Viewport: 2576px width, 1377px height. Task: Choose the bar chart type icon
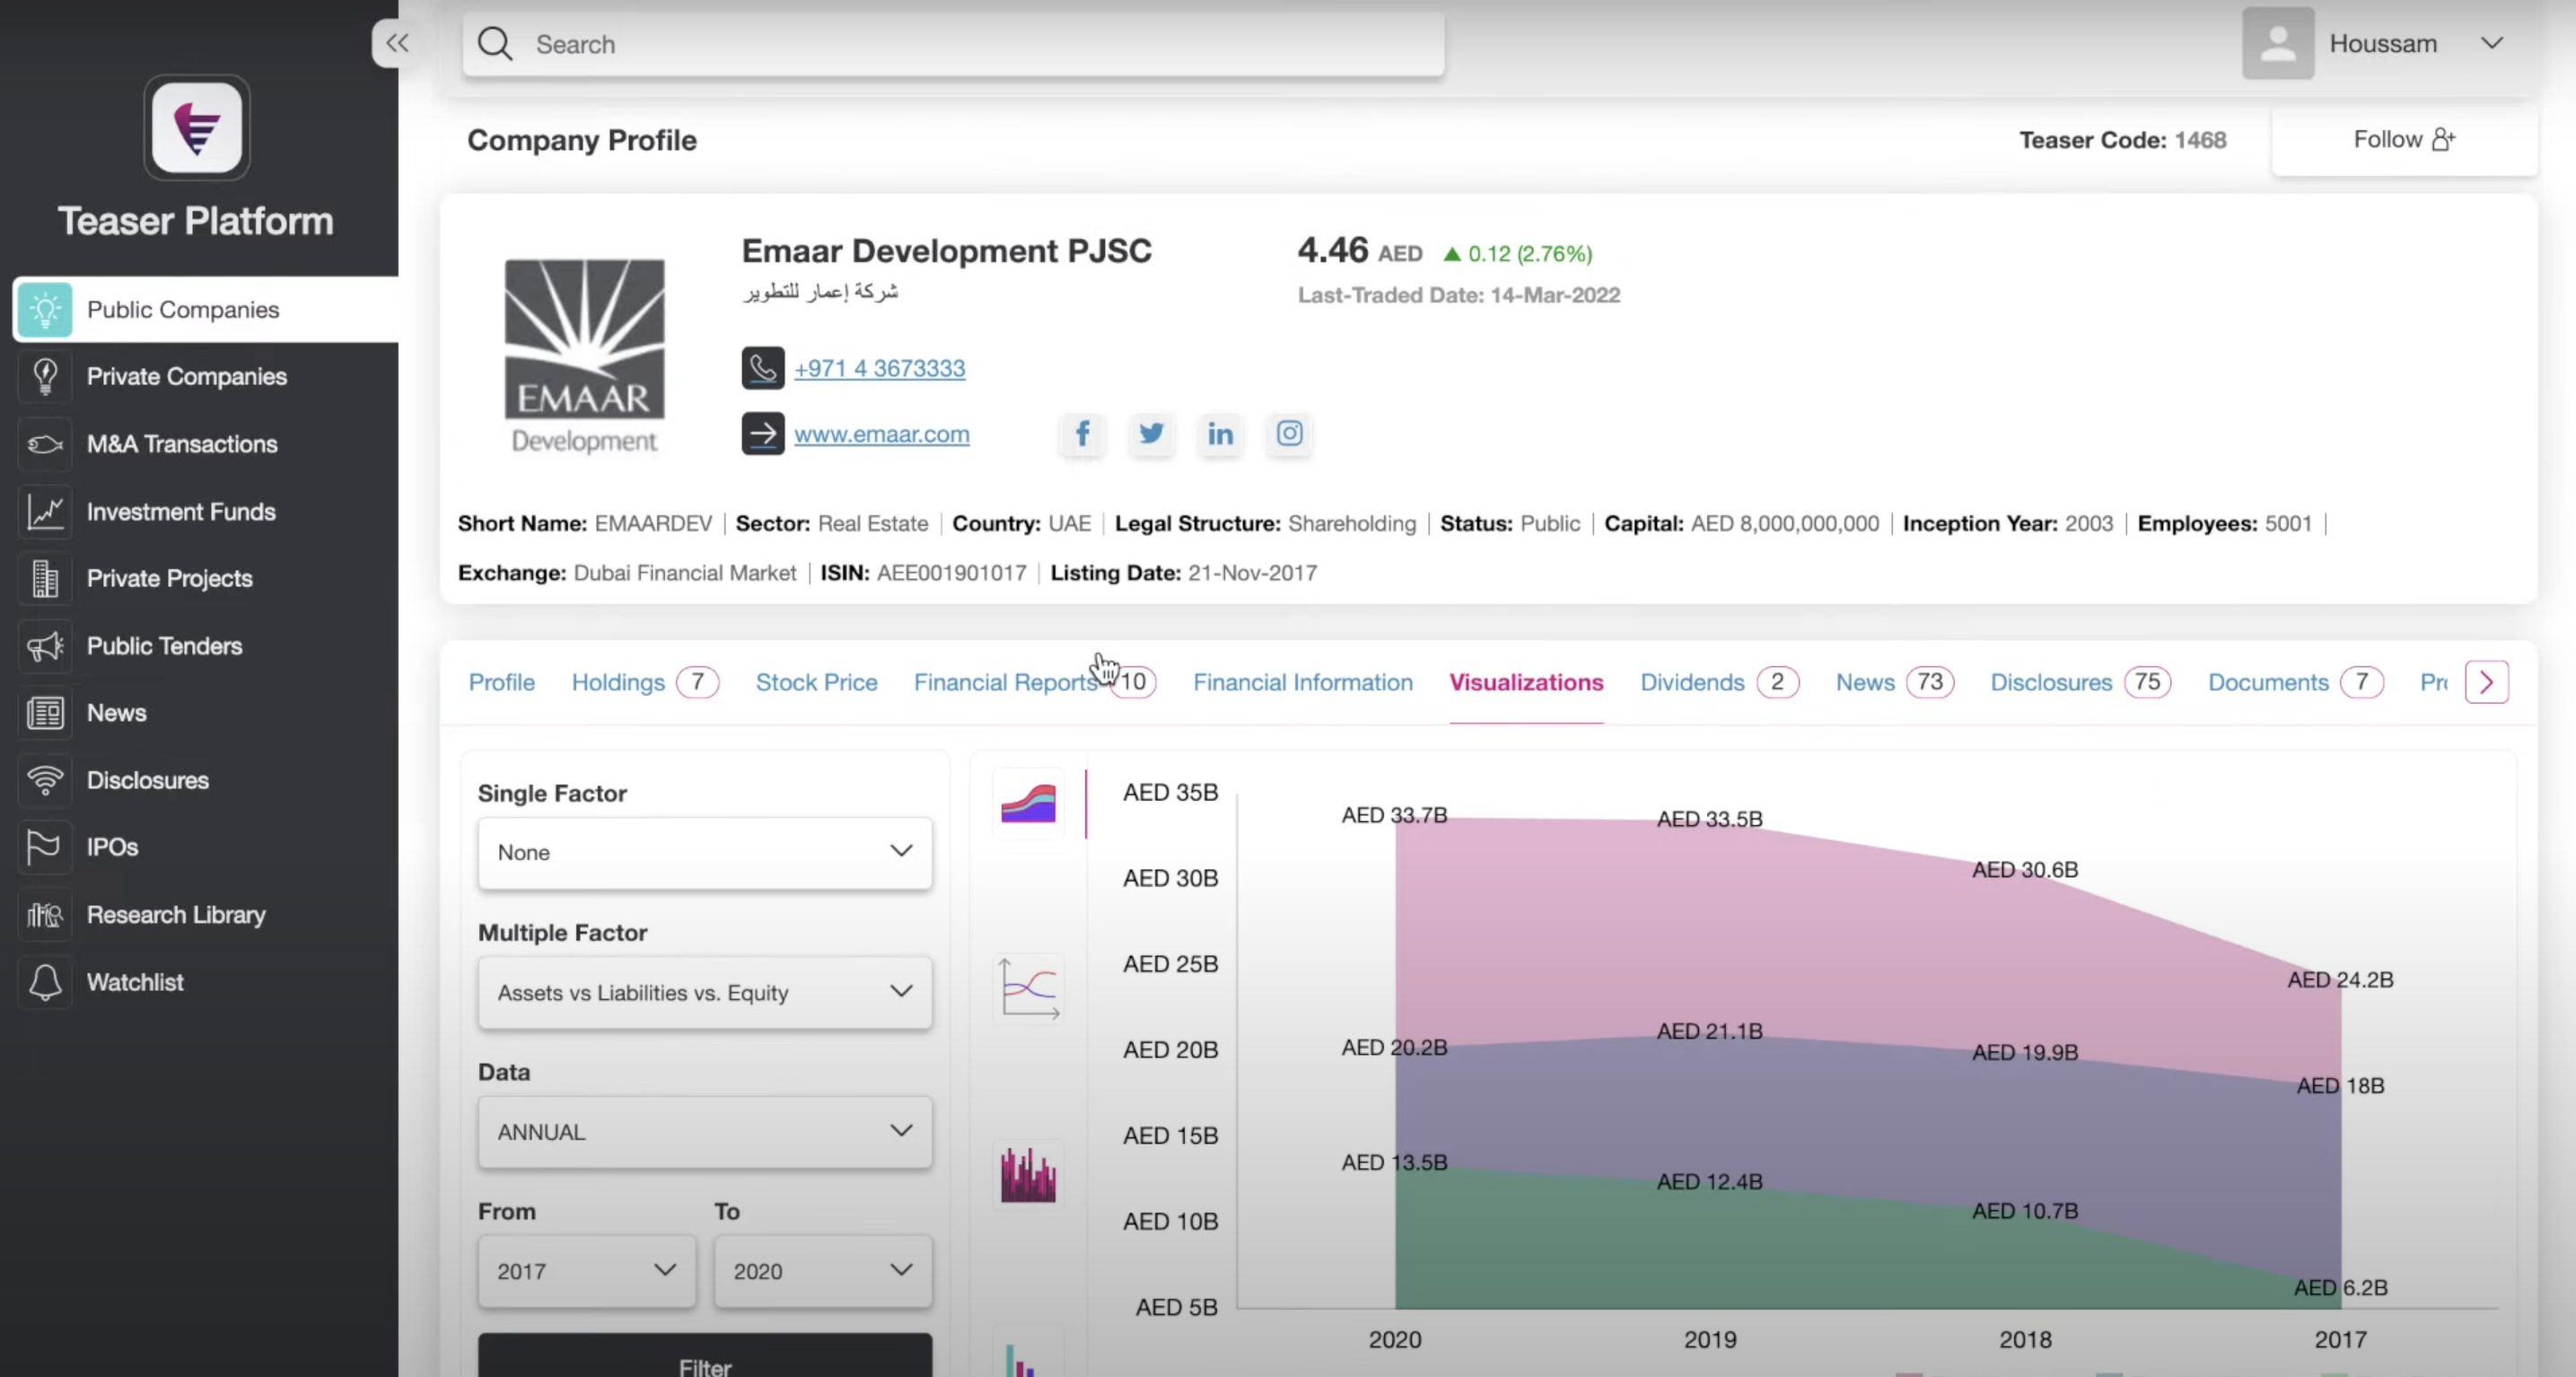click(x=1028, y=1175)
